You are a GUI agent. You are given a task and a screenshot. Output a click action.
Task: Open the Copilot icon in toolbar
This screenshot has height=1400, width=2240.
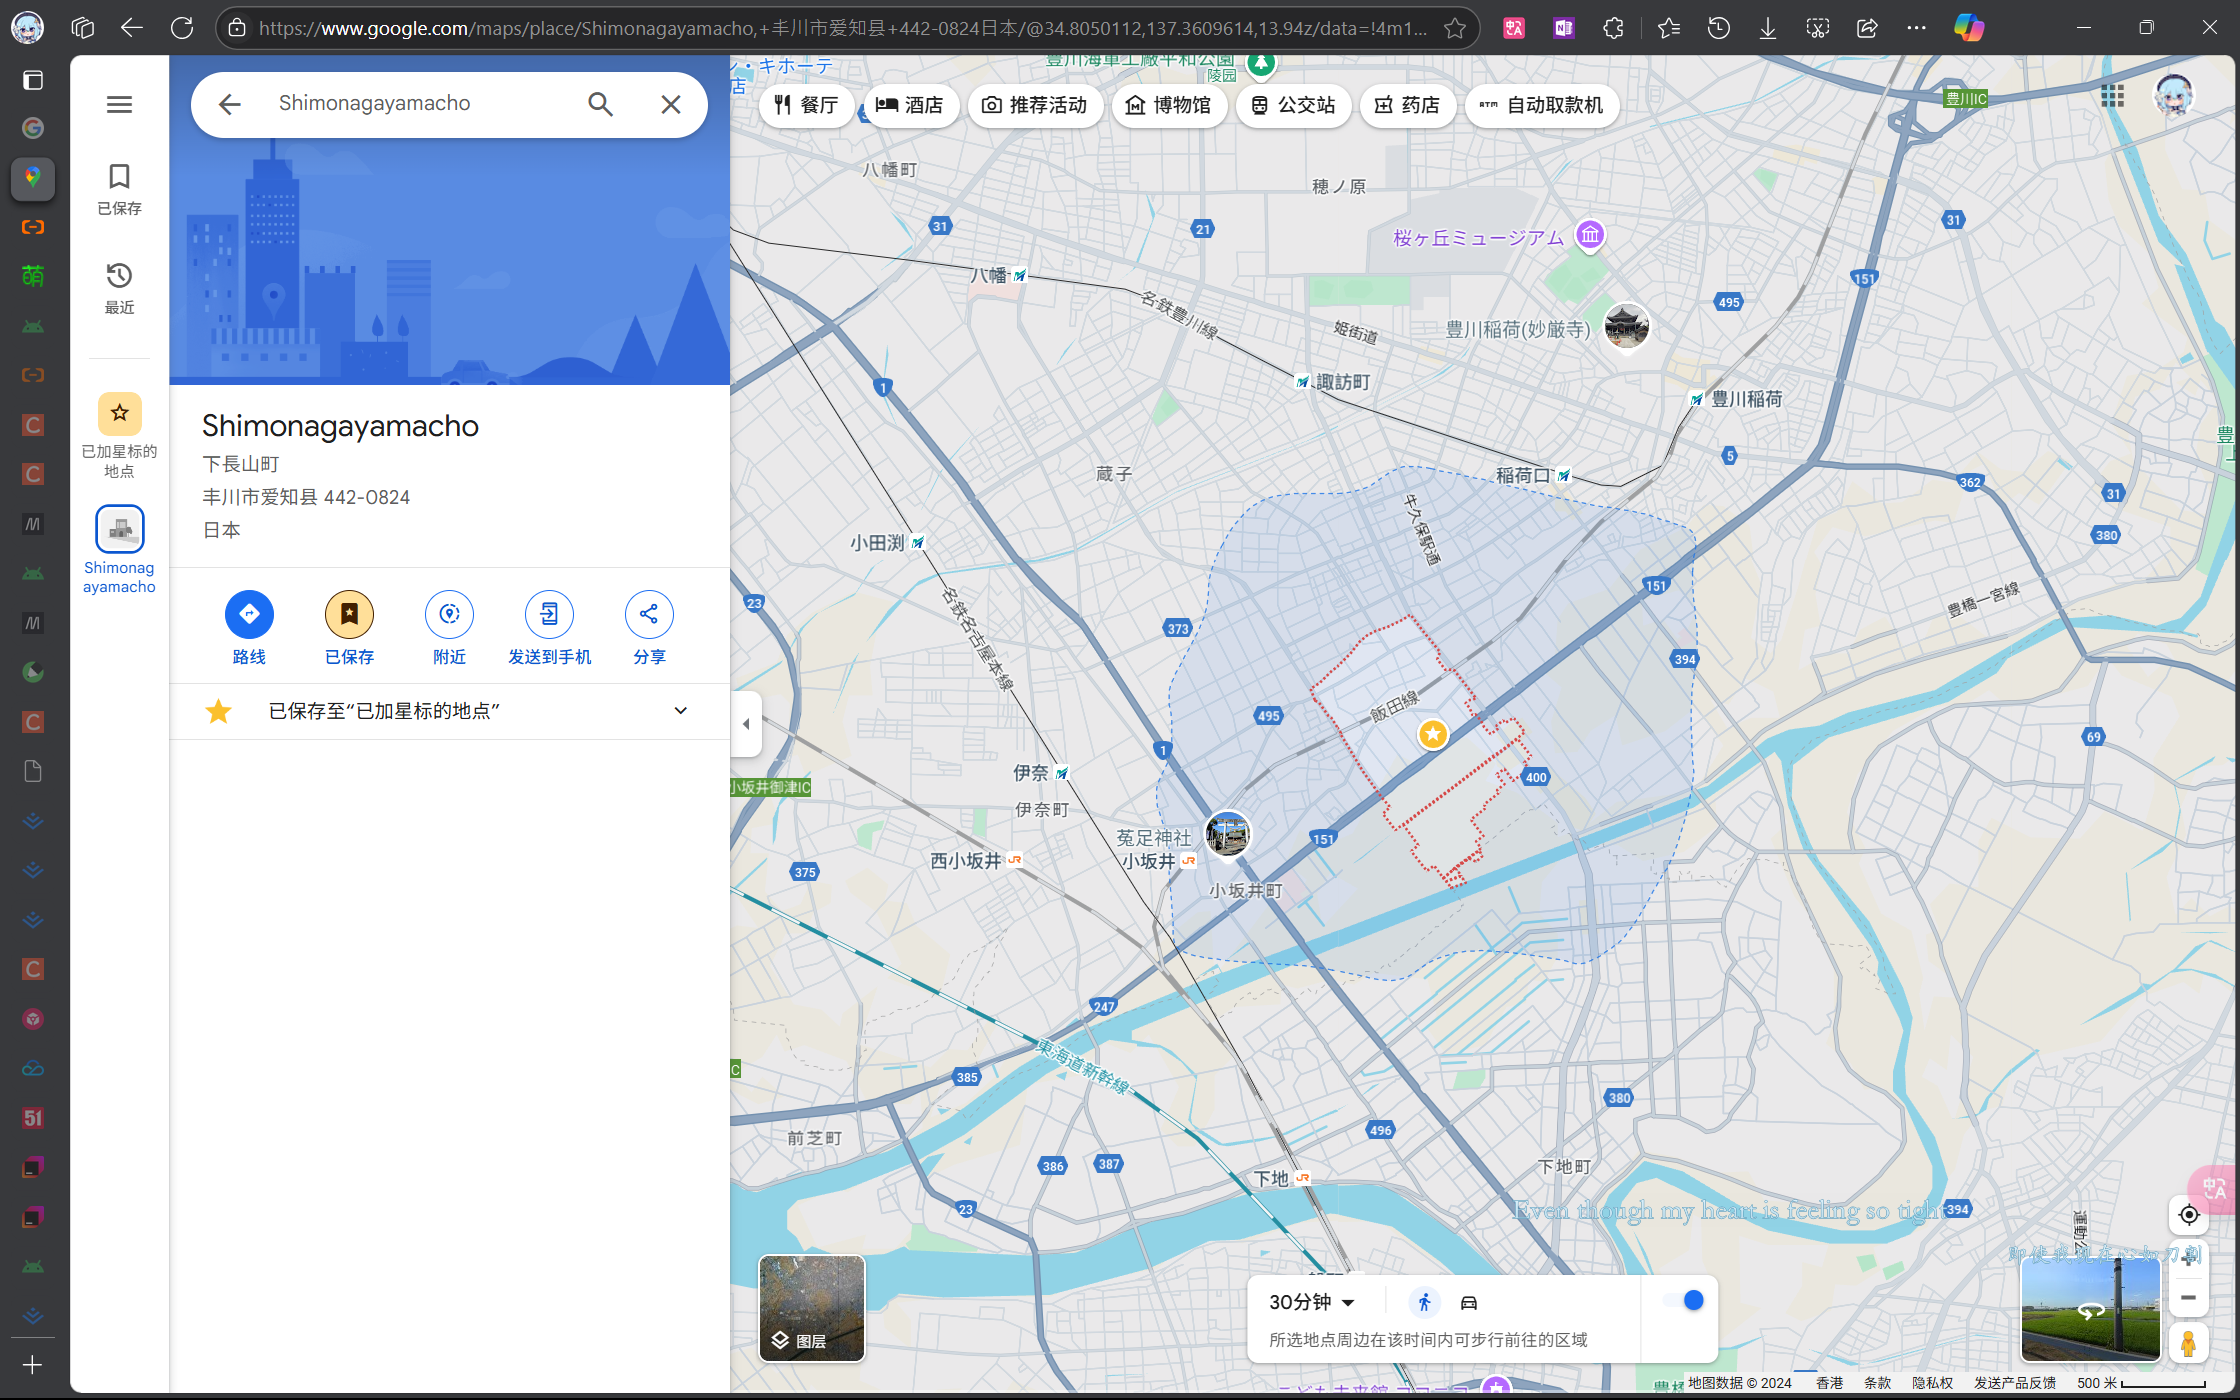tap(1969, 28)
